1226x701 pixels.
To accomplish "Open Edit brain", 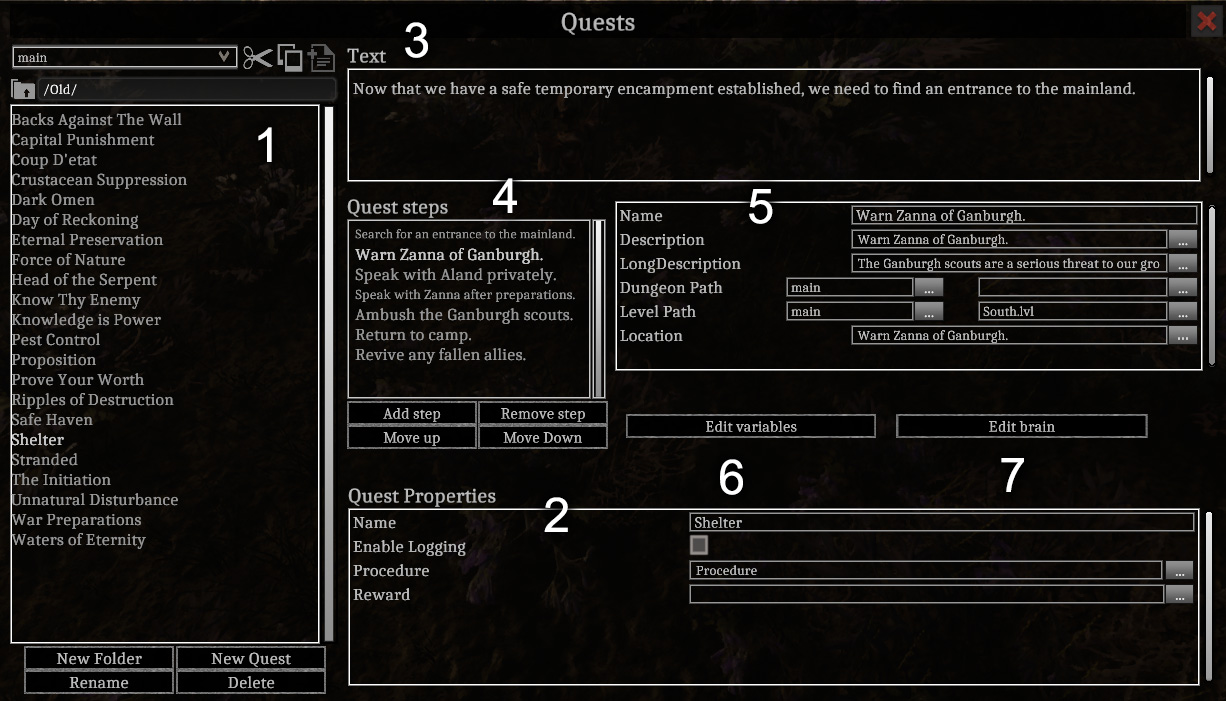I will [1022, 427].
